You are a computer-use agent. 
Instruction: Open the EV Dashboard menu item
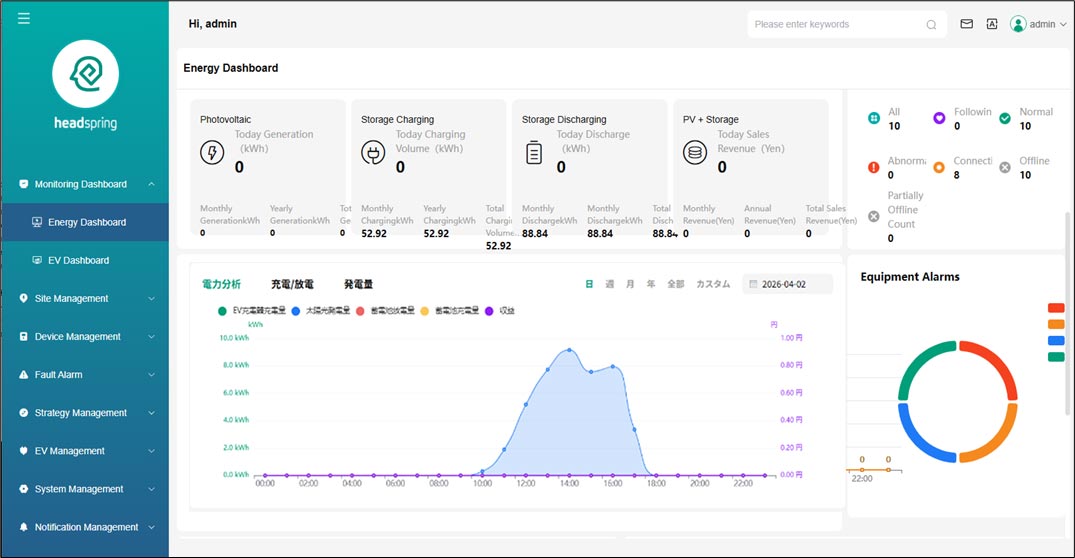click(x=78, y=260)
